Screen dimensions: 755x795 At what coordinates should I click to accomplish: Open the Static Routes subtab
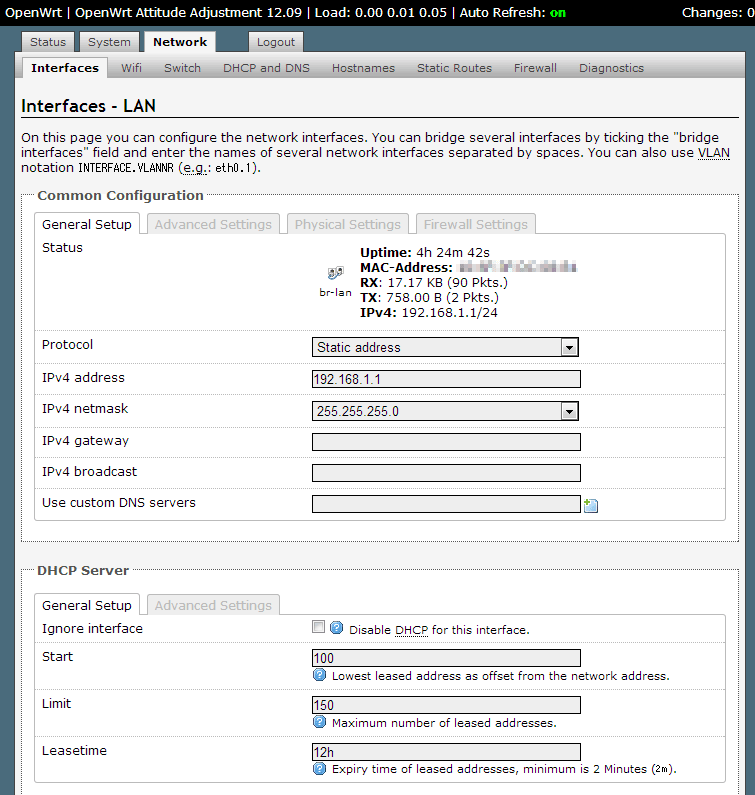tap(454, 68)
